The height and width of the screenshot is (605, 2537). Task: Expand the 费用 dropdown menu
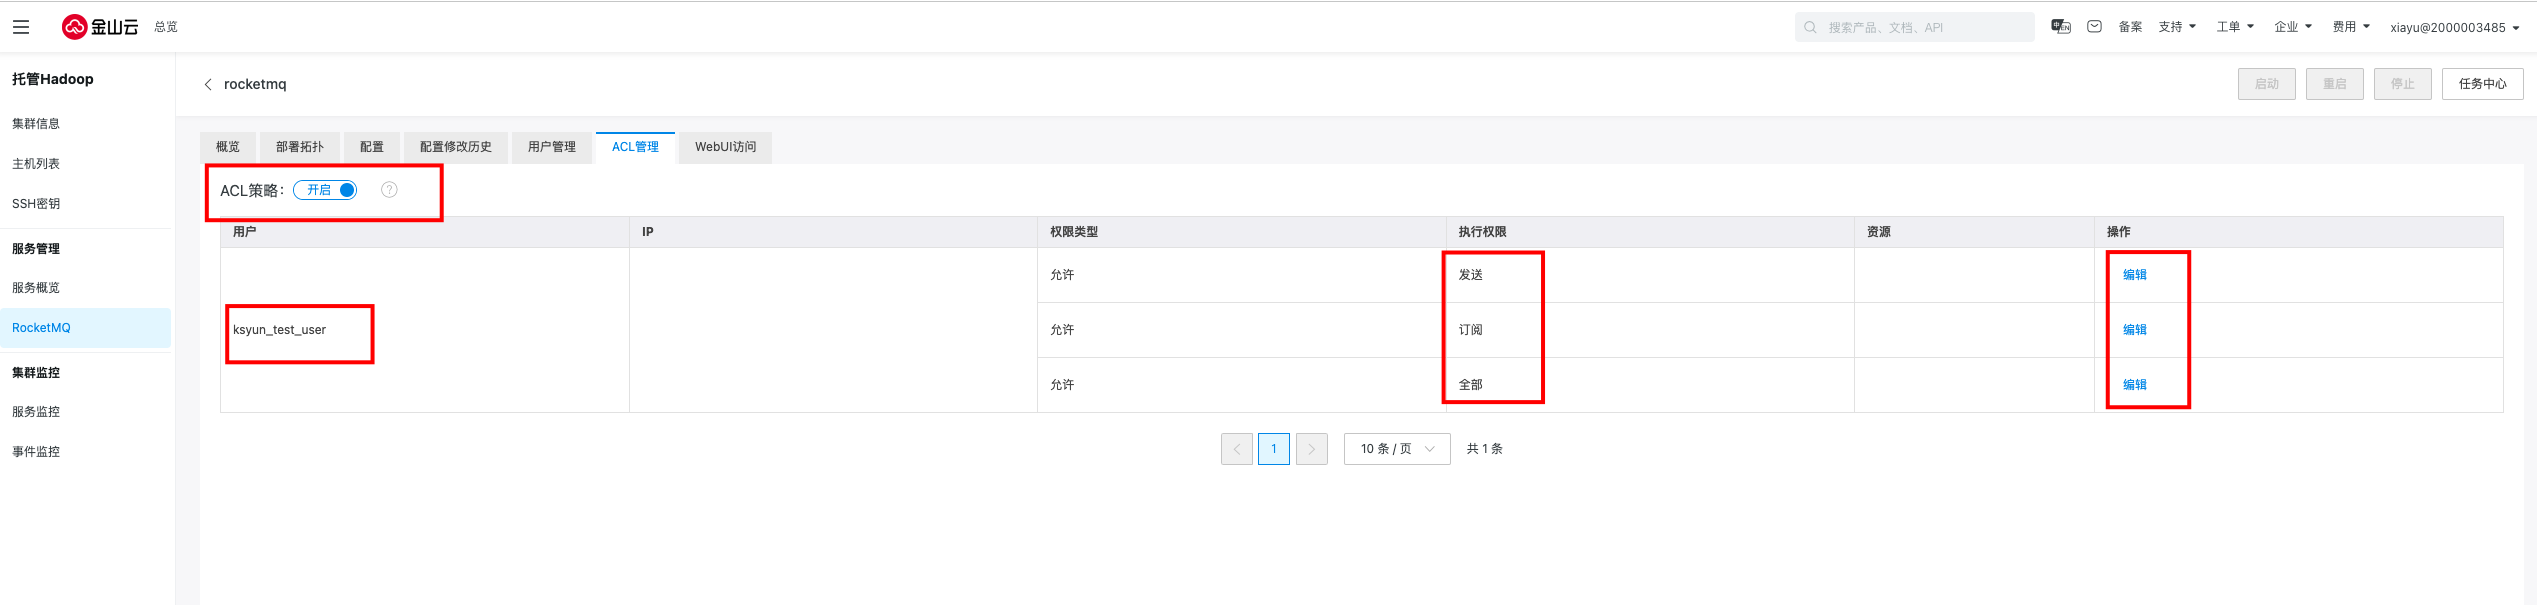(x=2351, y=27)
